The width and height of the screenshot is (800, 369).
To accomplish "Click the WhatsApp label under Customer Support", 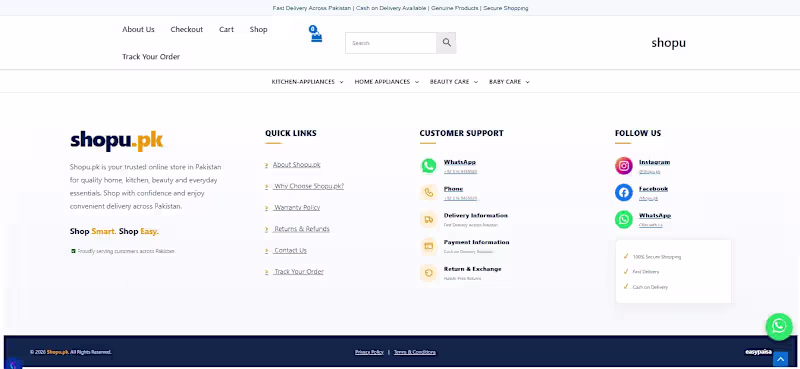I will click(x=460, y=162).
